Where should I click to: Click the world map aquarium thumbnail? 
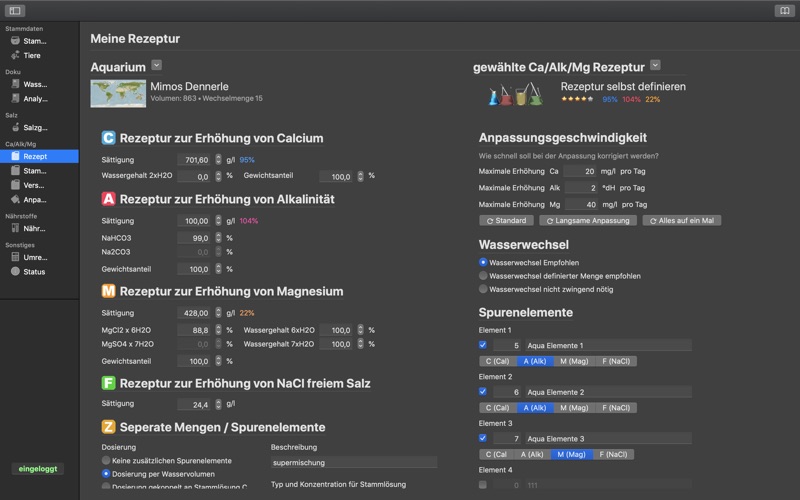(118, 93)
